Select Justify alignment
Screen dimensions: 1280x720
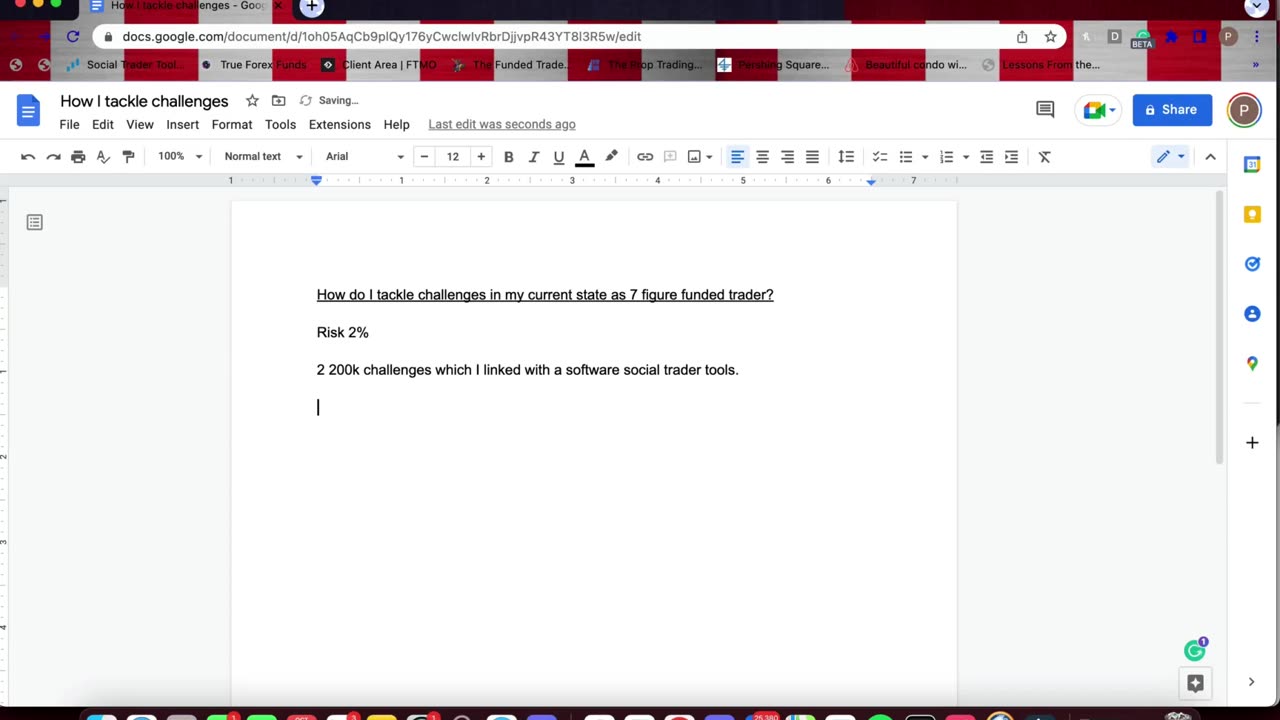(x=812, y=157)
